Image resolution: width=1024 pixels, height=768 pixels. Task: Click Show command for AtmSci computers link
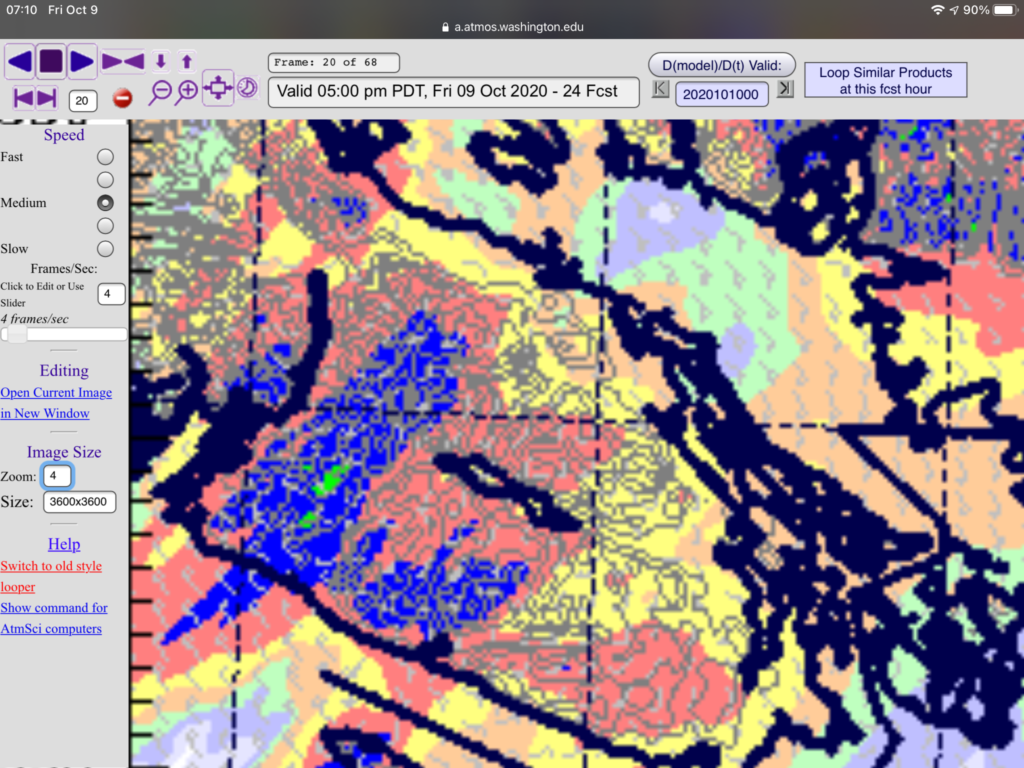click(54, 618)
